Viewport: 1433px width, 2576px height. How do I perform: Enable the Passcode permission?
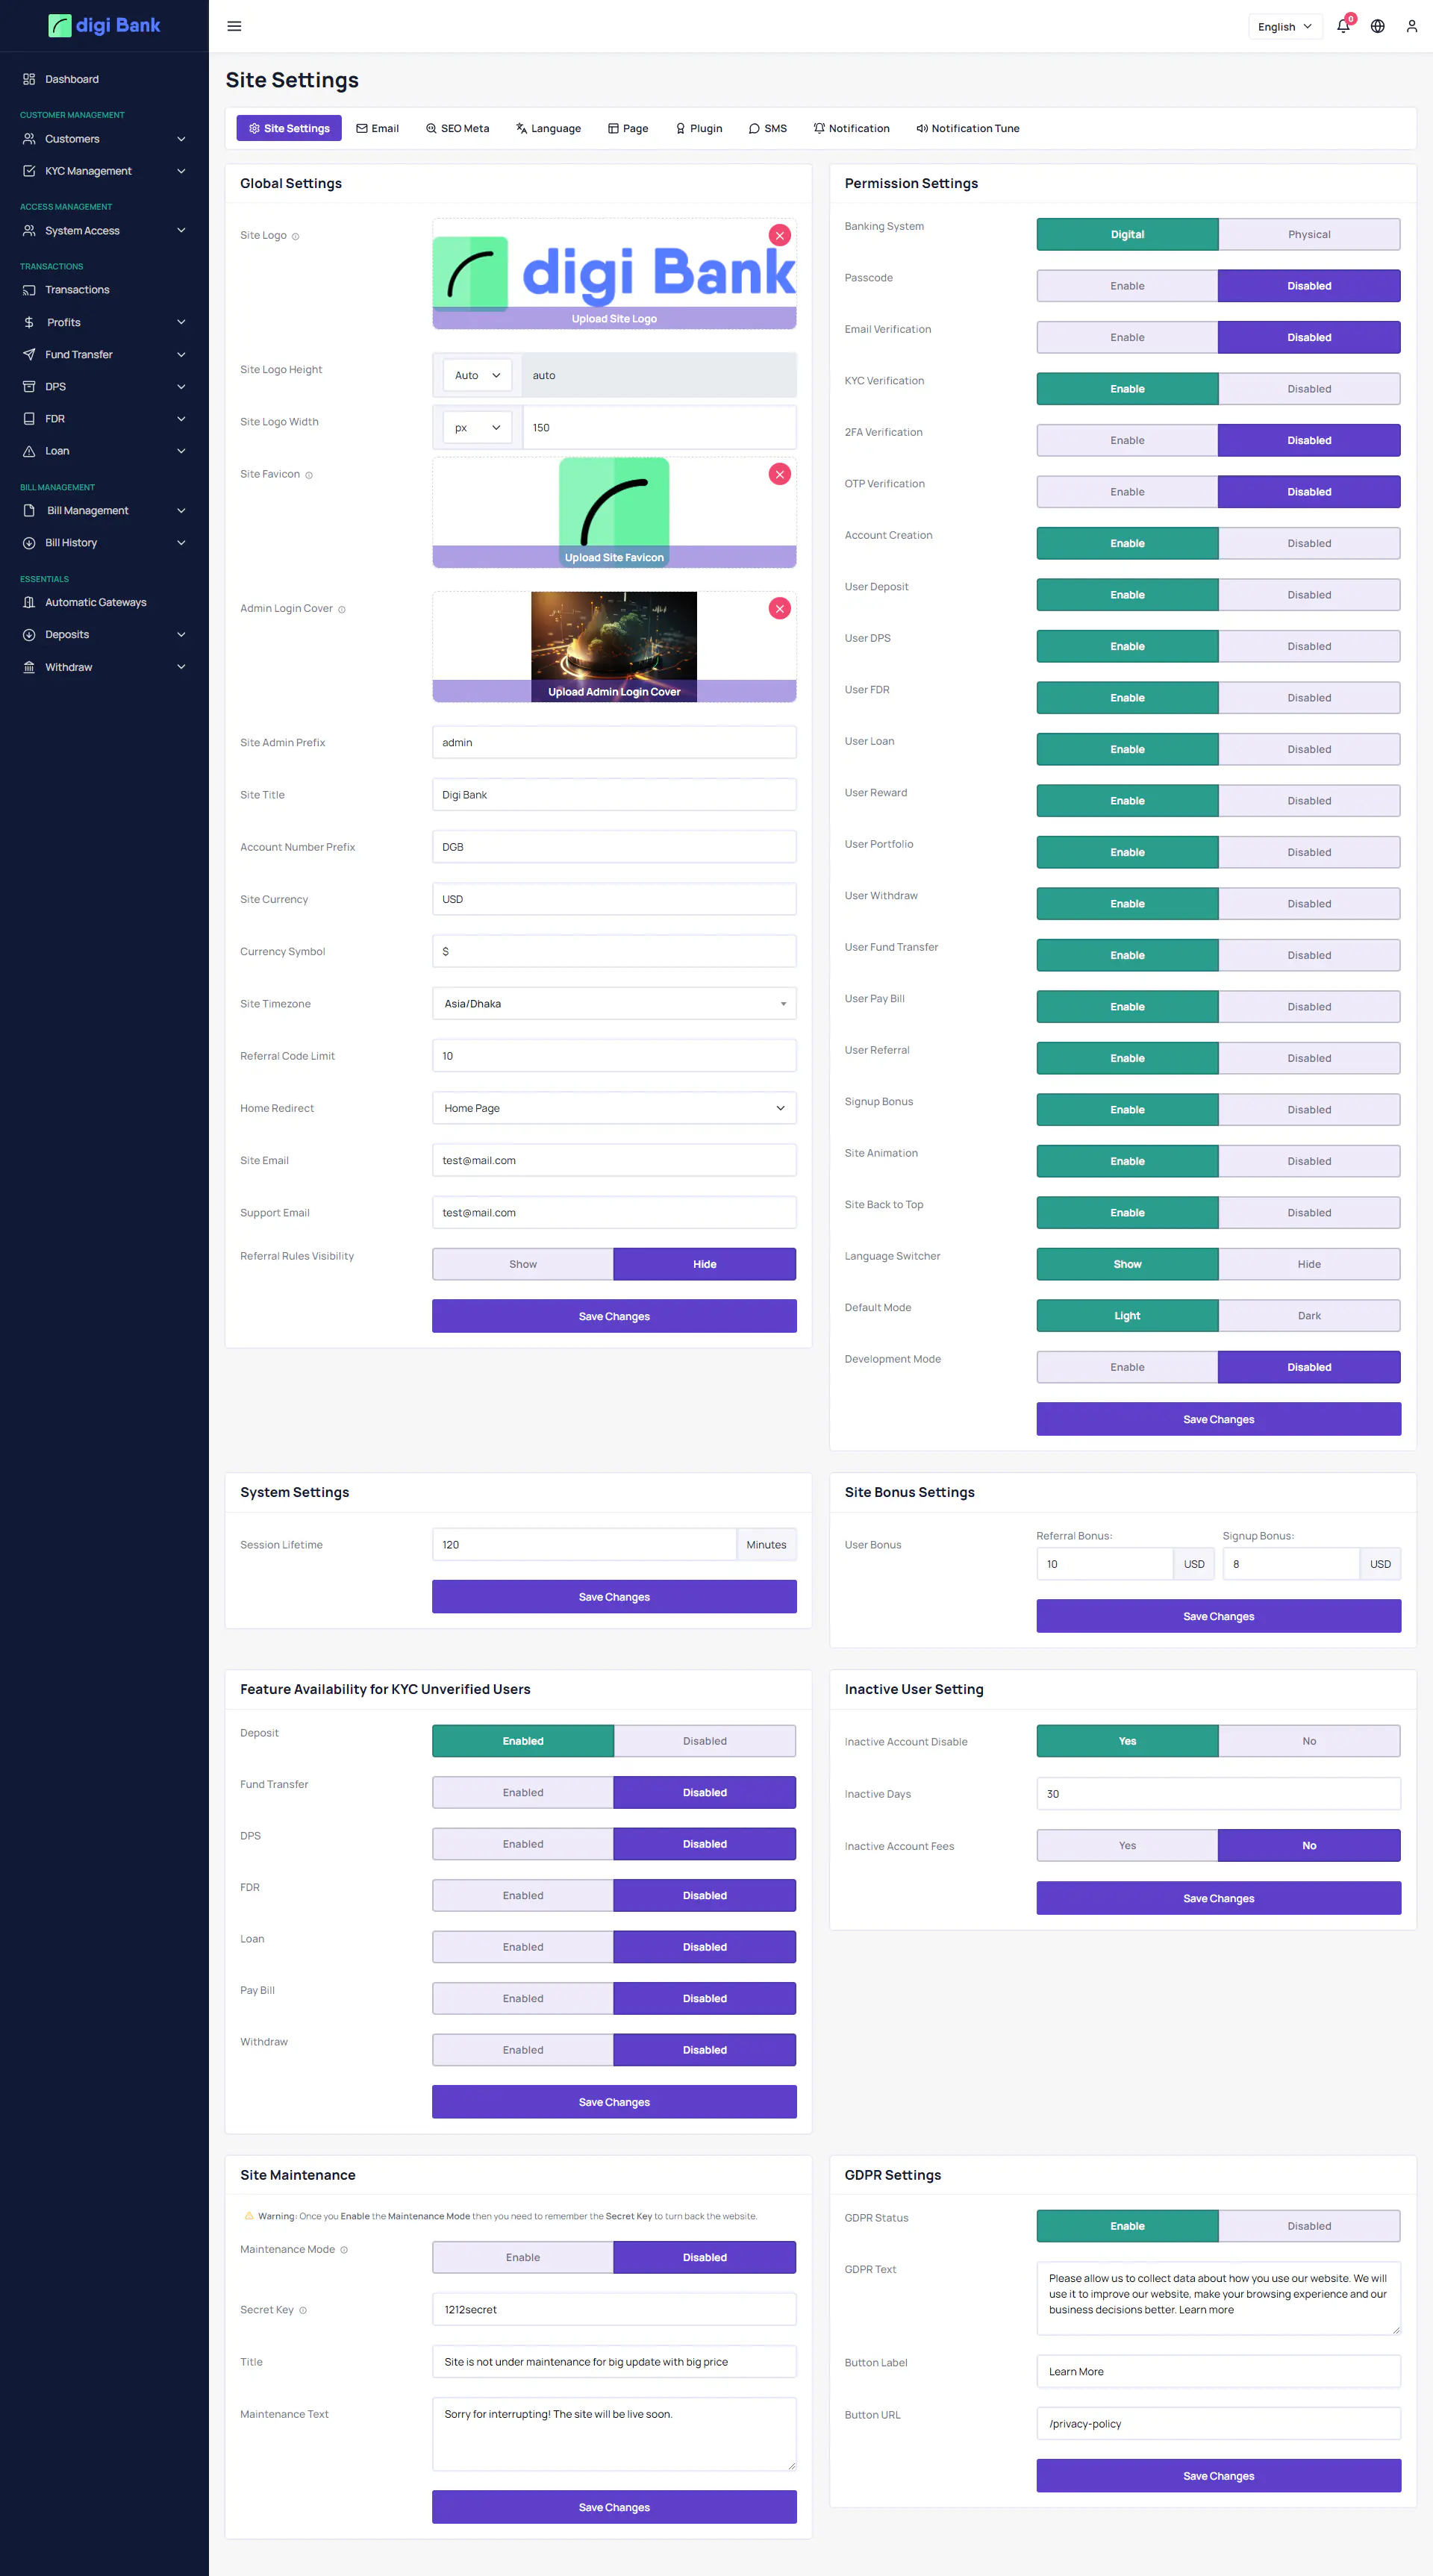(x=1126, y=286)
